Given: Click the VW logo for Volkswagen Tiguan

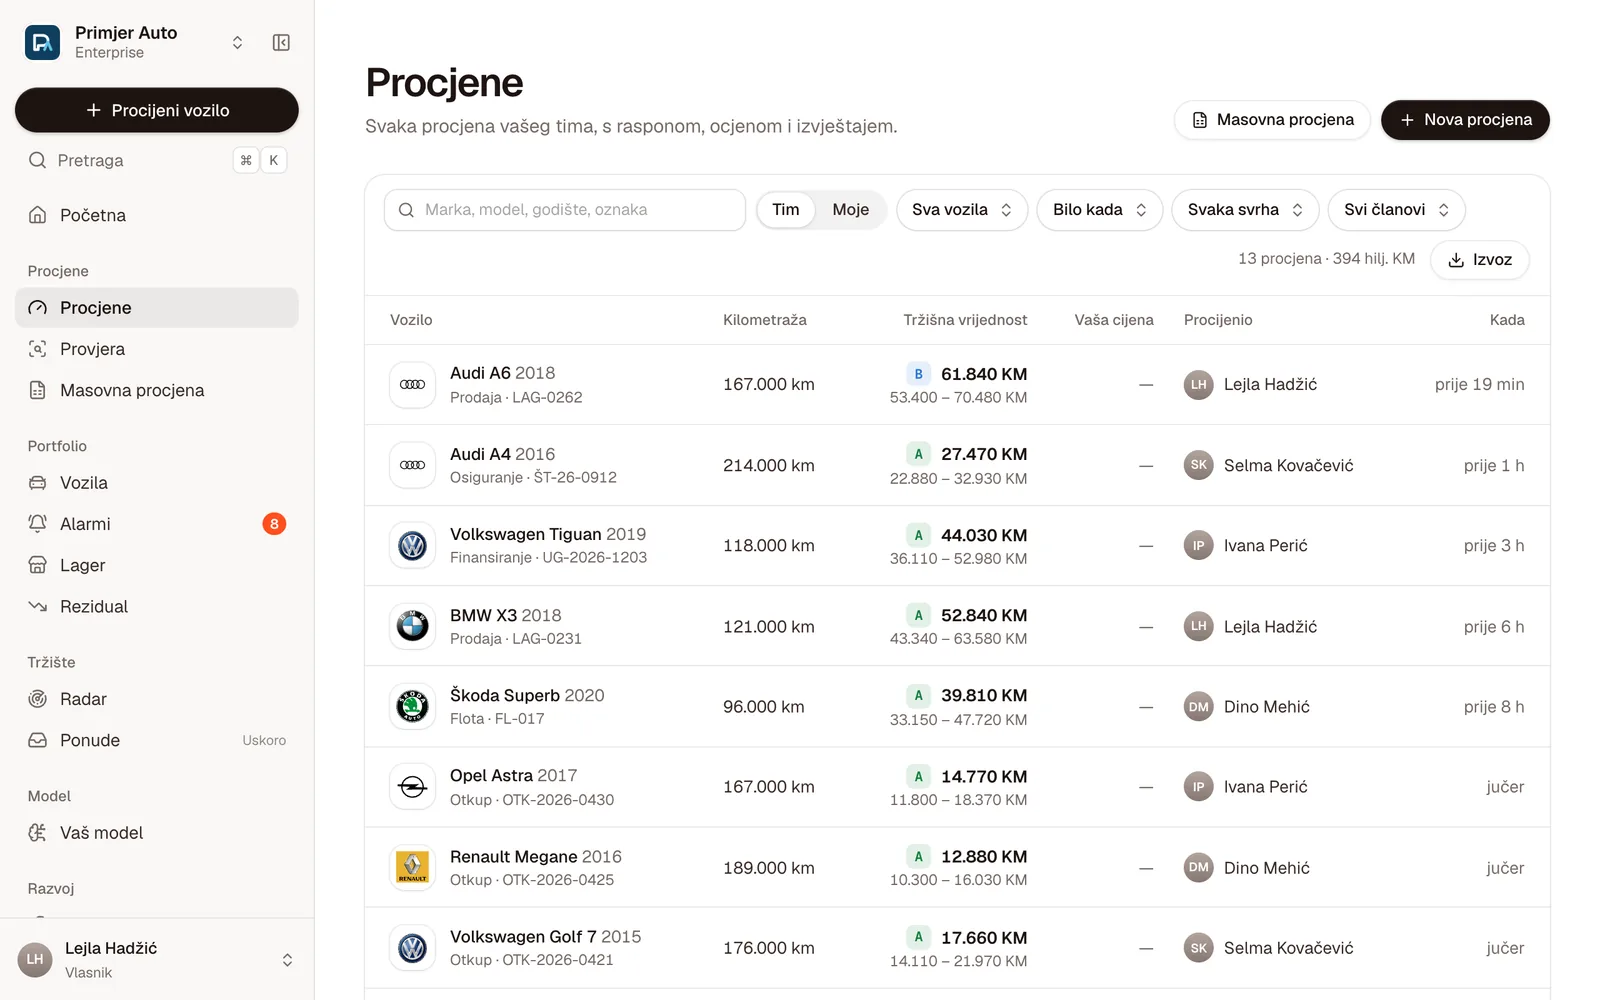Looking at the screenshot, I should point(413,546).
